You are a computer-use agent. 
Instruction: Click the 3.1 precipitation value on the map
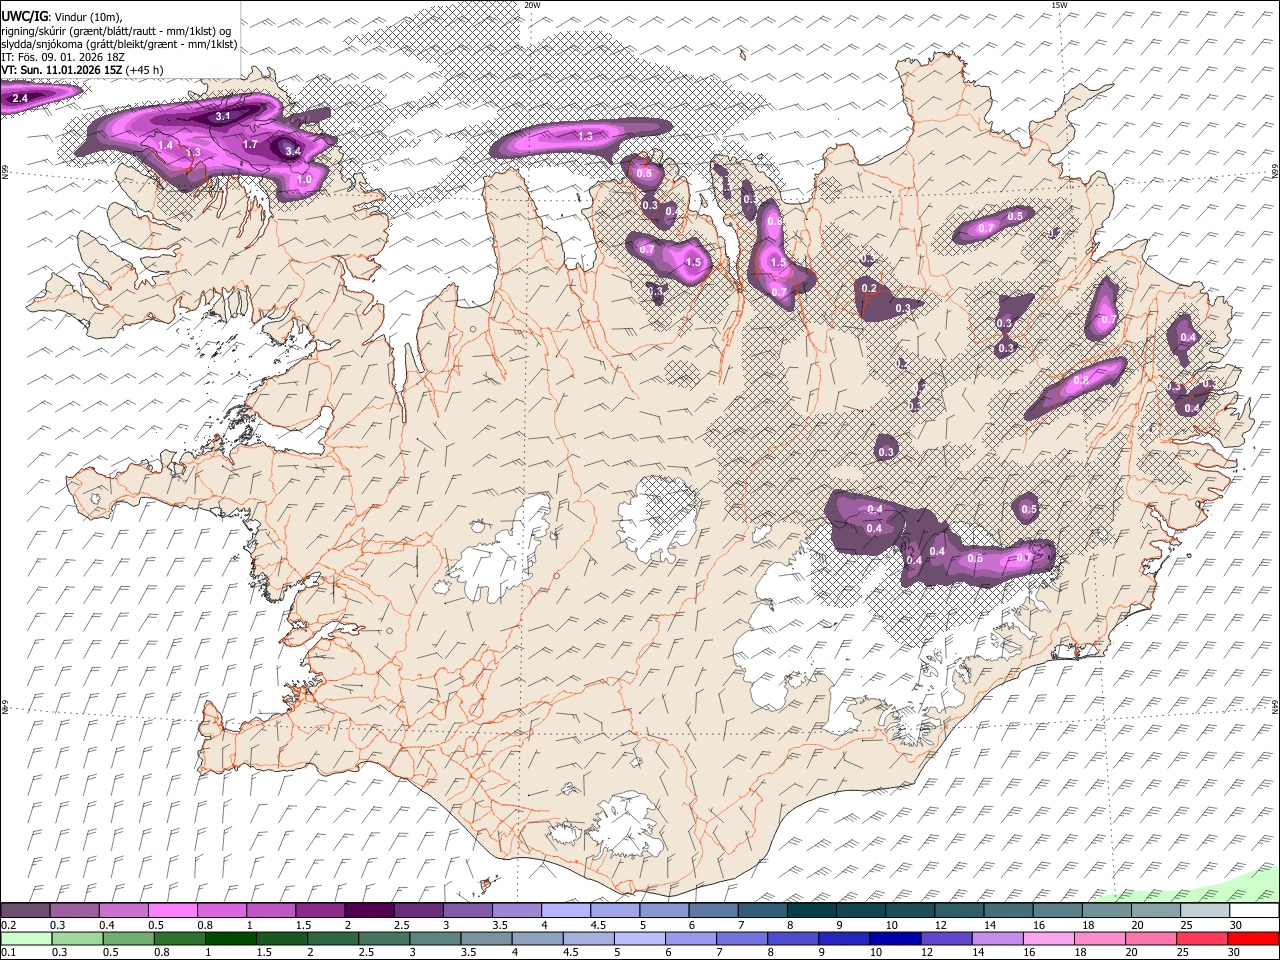223,117
